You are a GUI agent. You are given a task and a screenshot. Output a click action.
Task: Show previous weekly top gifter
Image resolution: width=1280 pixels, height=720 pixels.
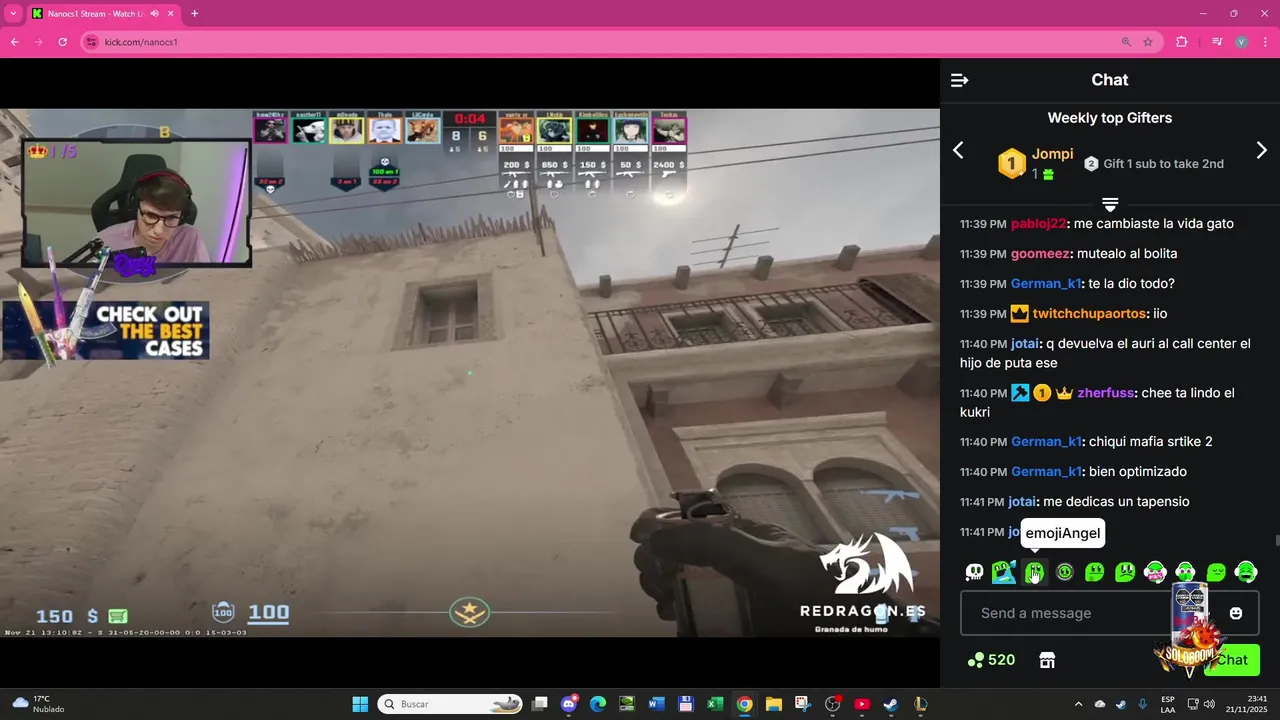coord(958,150)
